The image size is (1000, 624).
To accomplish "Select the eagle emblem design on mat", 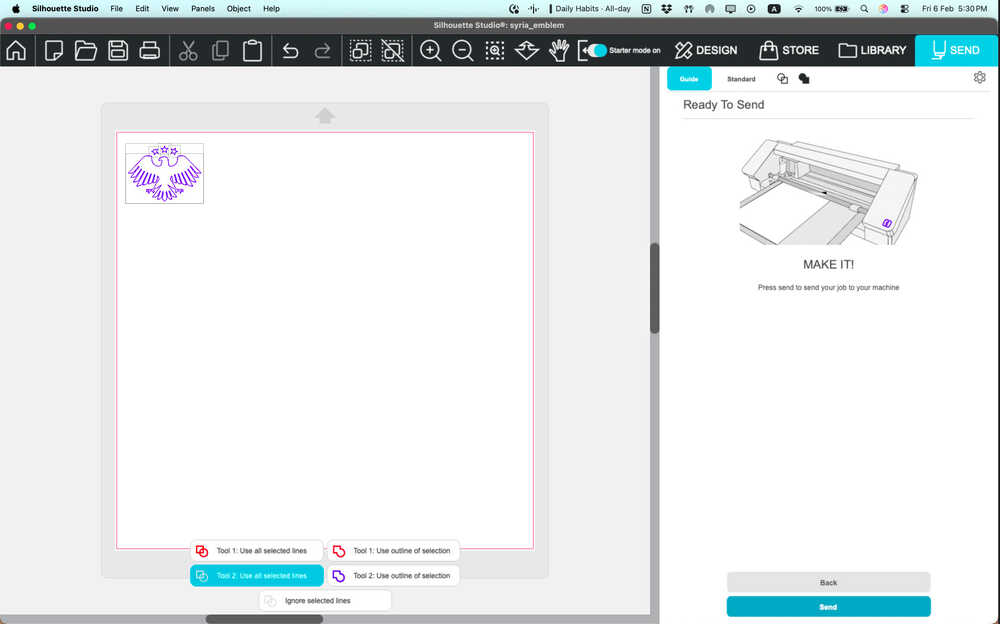I will [165, 174].
